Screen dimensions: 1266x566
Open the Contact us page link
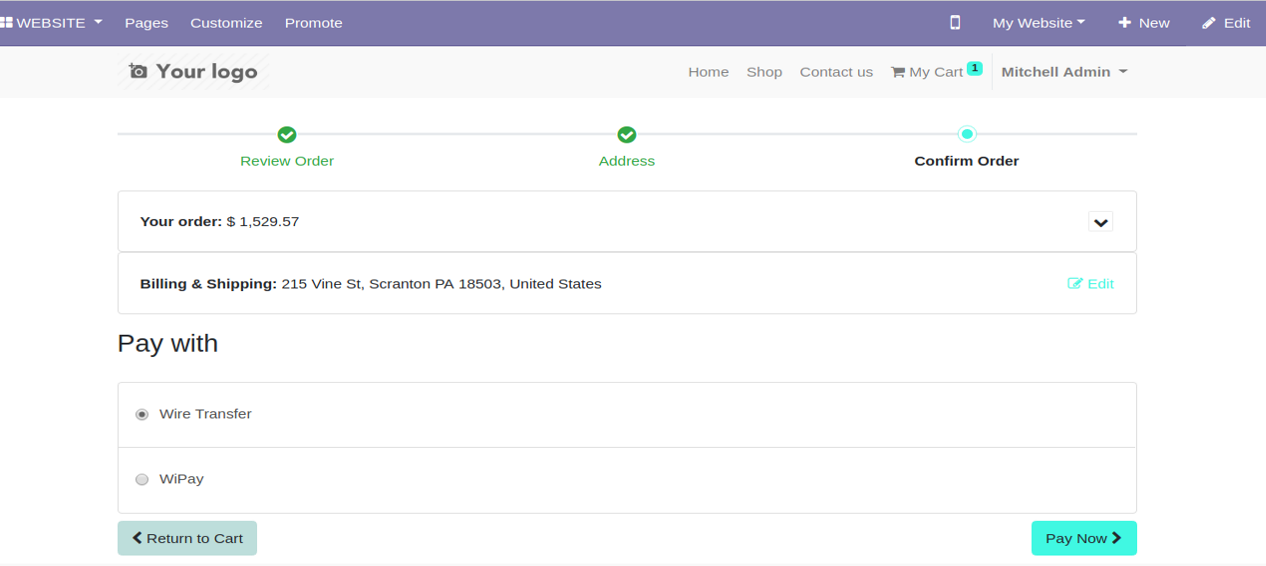836,72
